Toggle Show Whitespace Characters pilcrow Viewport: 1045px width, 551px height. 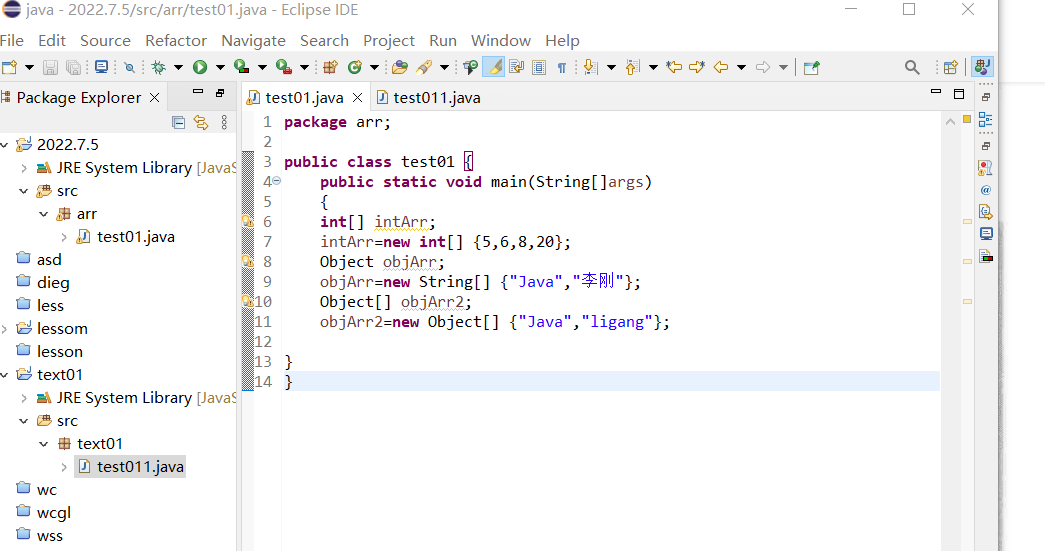pyautogui.click(x=562, y=67)
